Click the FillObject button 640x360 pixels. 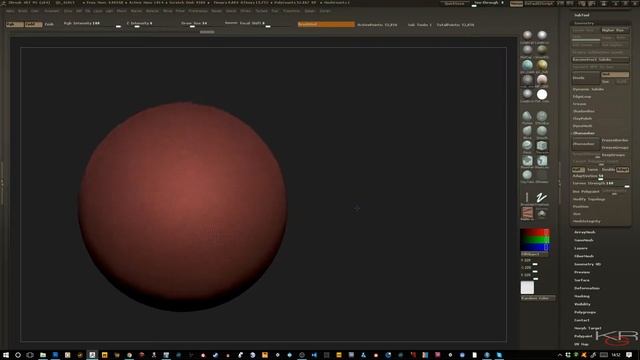click(x=535, y=254)
